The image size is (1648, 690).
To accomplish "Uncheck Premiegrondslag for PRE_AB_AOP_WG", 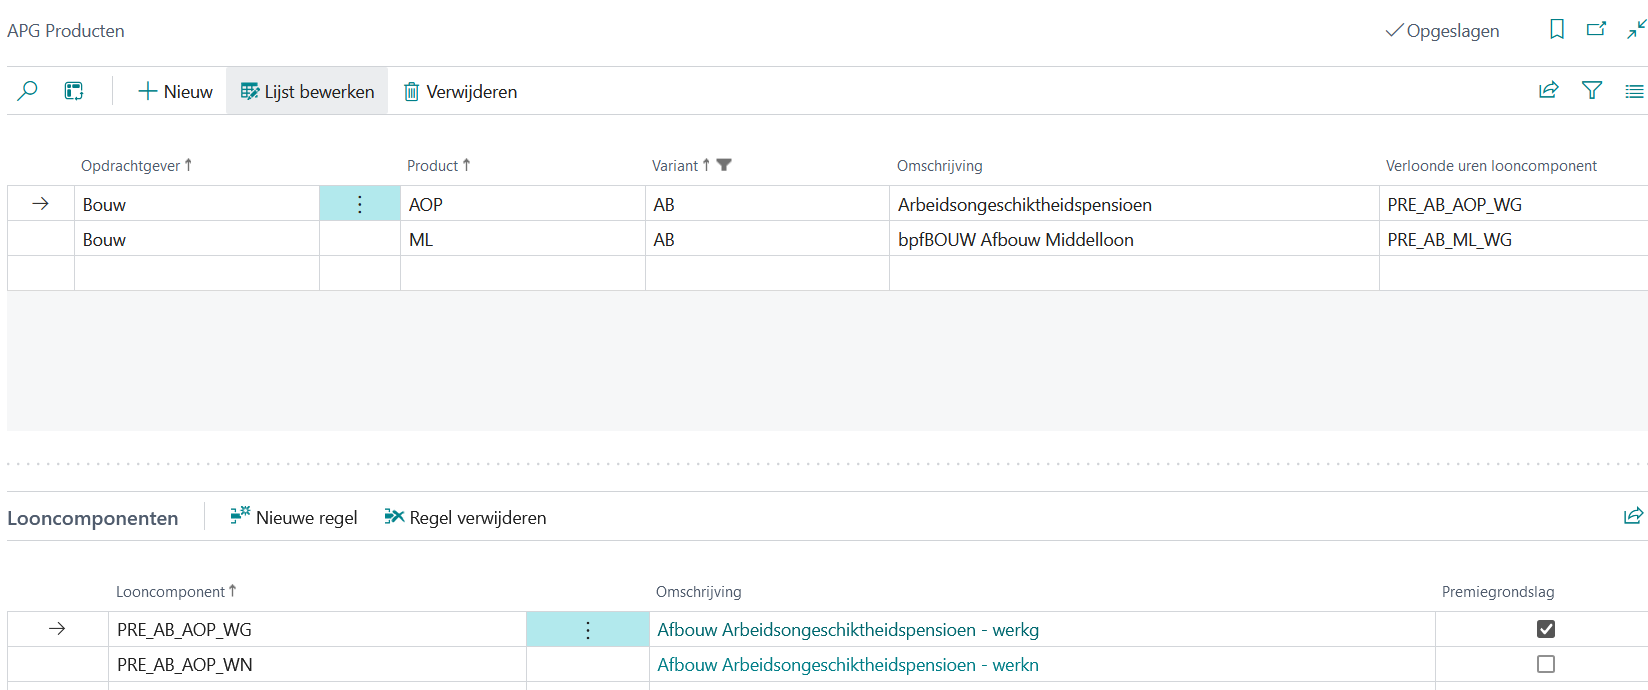I will pos(1545,629).
